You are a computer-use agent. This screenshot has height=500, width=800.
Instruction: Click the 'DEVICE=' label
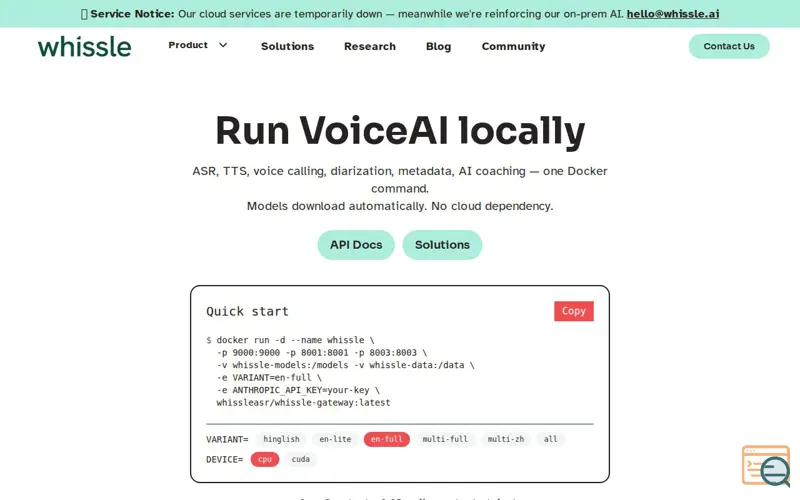tap(224, 460)
